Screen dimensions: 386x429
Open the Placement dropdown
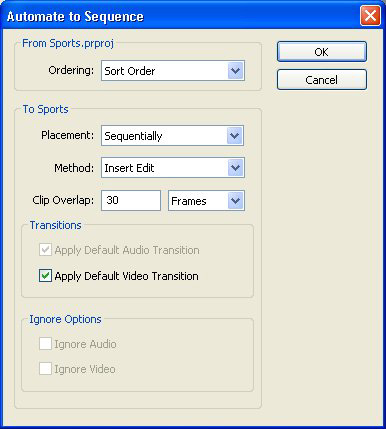(x=172, y=136)
